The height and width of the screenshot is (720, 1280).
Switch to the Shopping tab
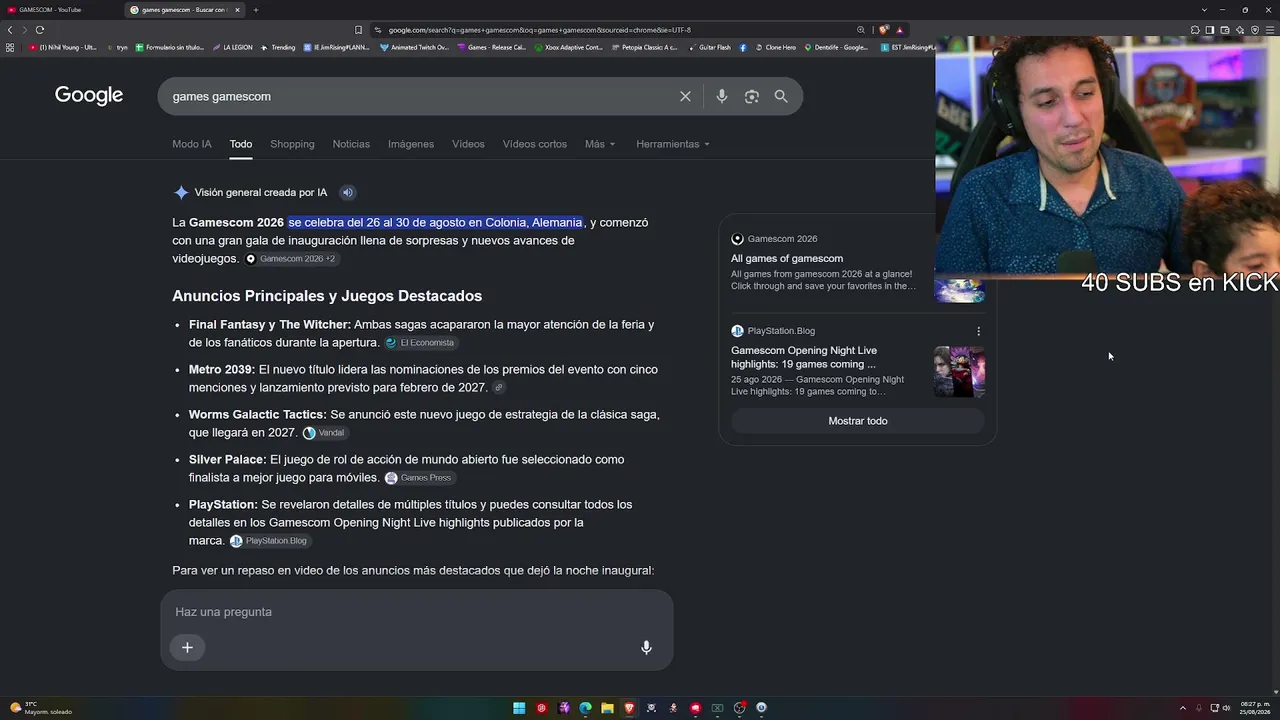pyautogui.click(x=292, y=144)
